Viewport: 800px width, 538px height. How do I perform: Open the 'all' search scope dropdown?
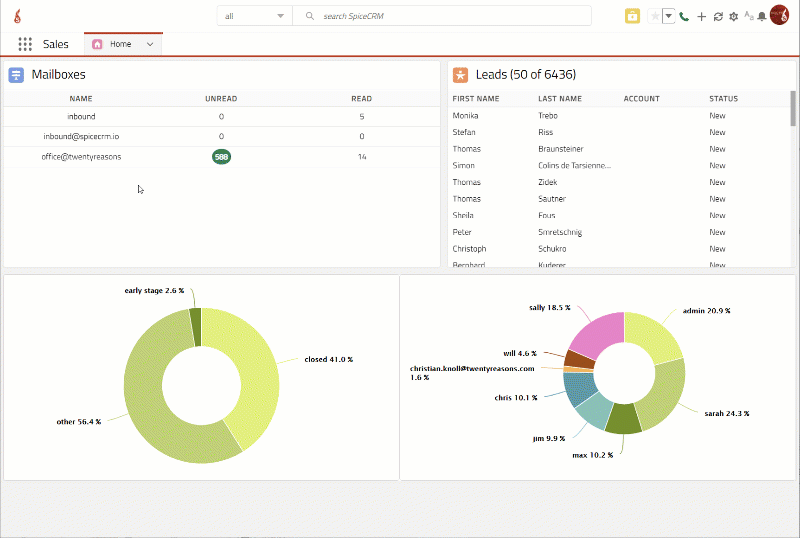[255, 16]
